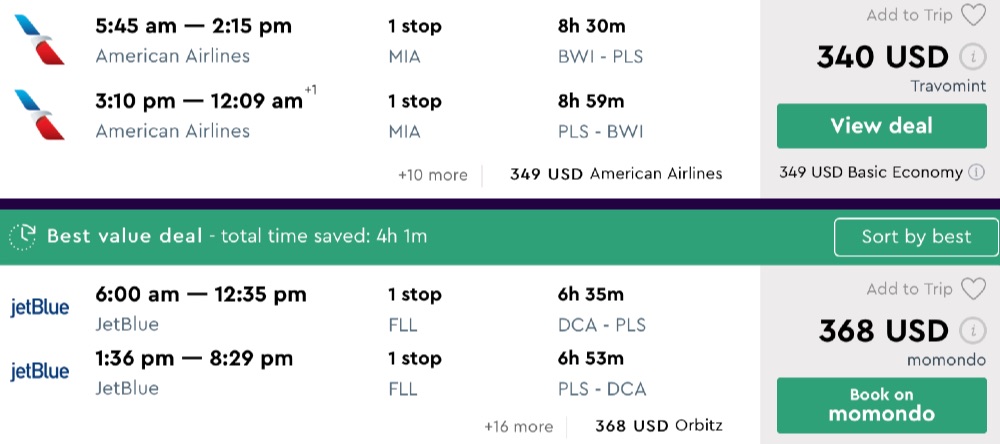Open info icon next to 368 USD price

click(968, 330)
